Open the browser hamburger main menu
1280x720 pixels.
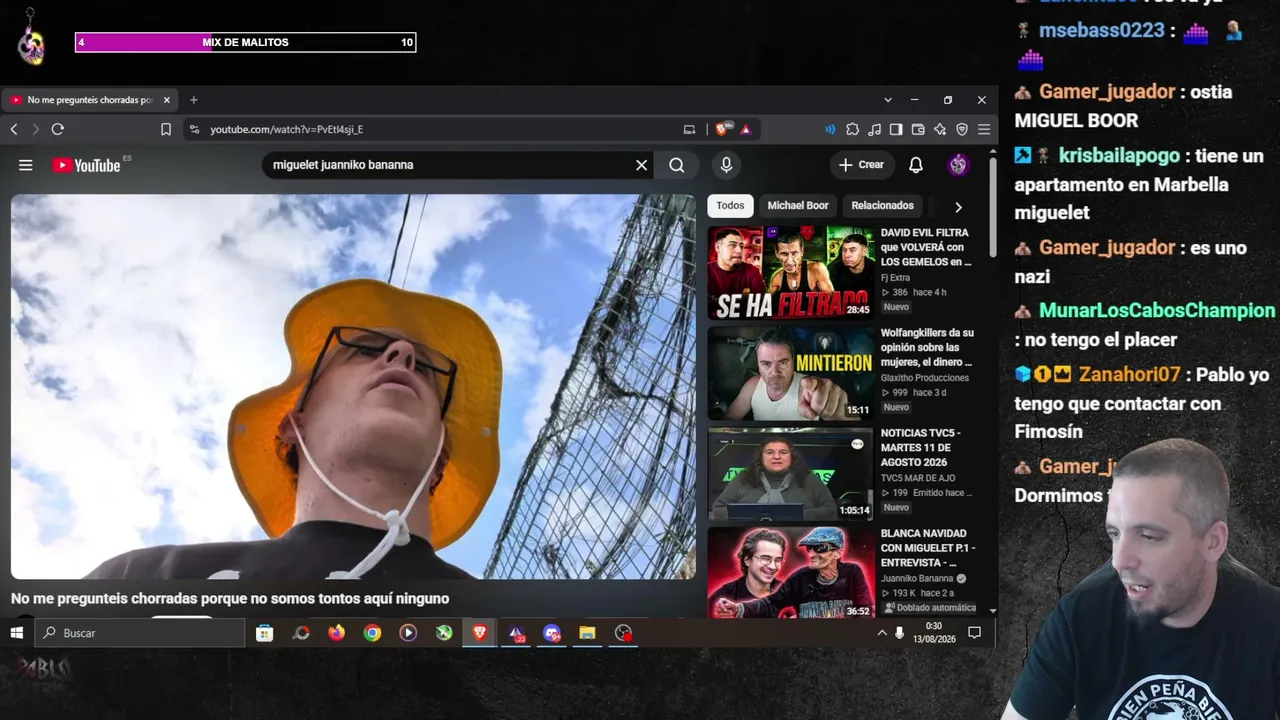coord(984,129)
